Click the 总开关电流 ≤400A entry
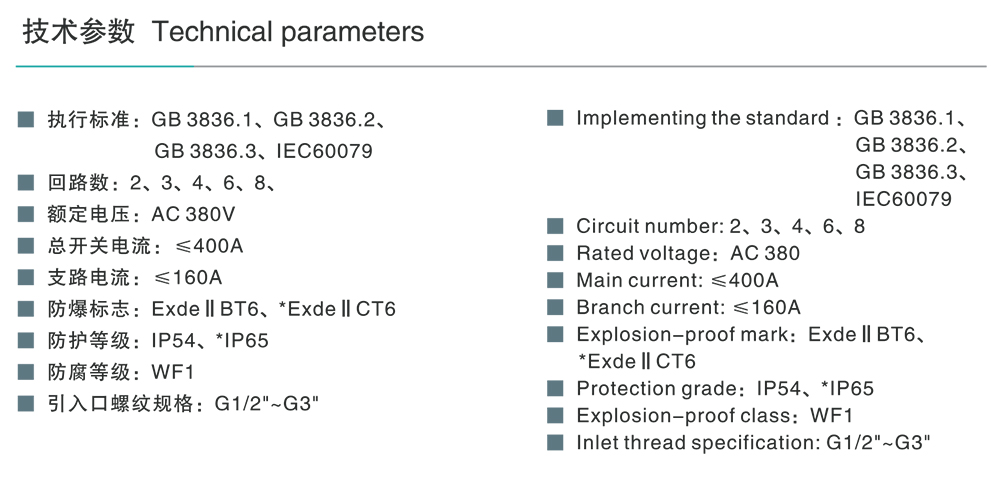This screenshot has height=484, width=1000. coord(145,246)
